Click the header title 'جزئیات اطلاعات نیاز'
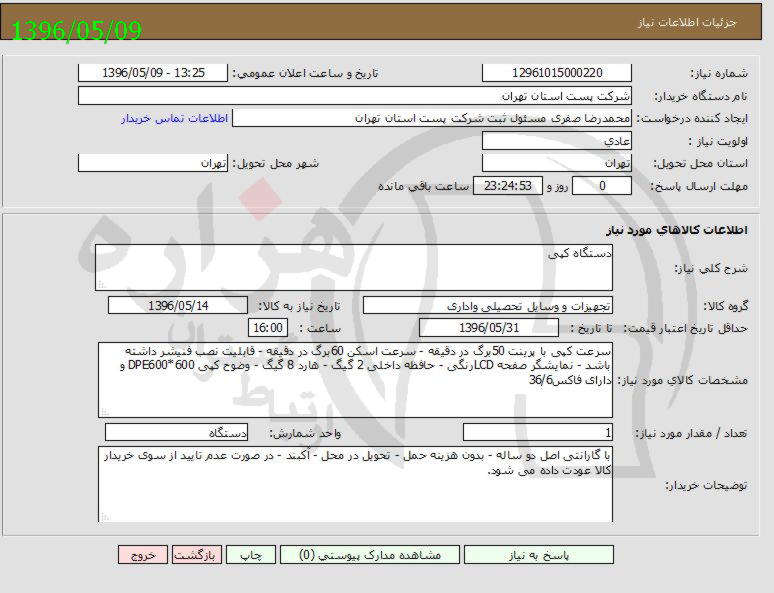 pos(687,23)
